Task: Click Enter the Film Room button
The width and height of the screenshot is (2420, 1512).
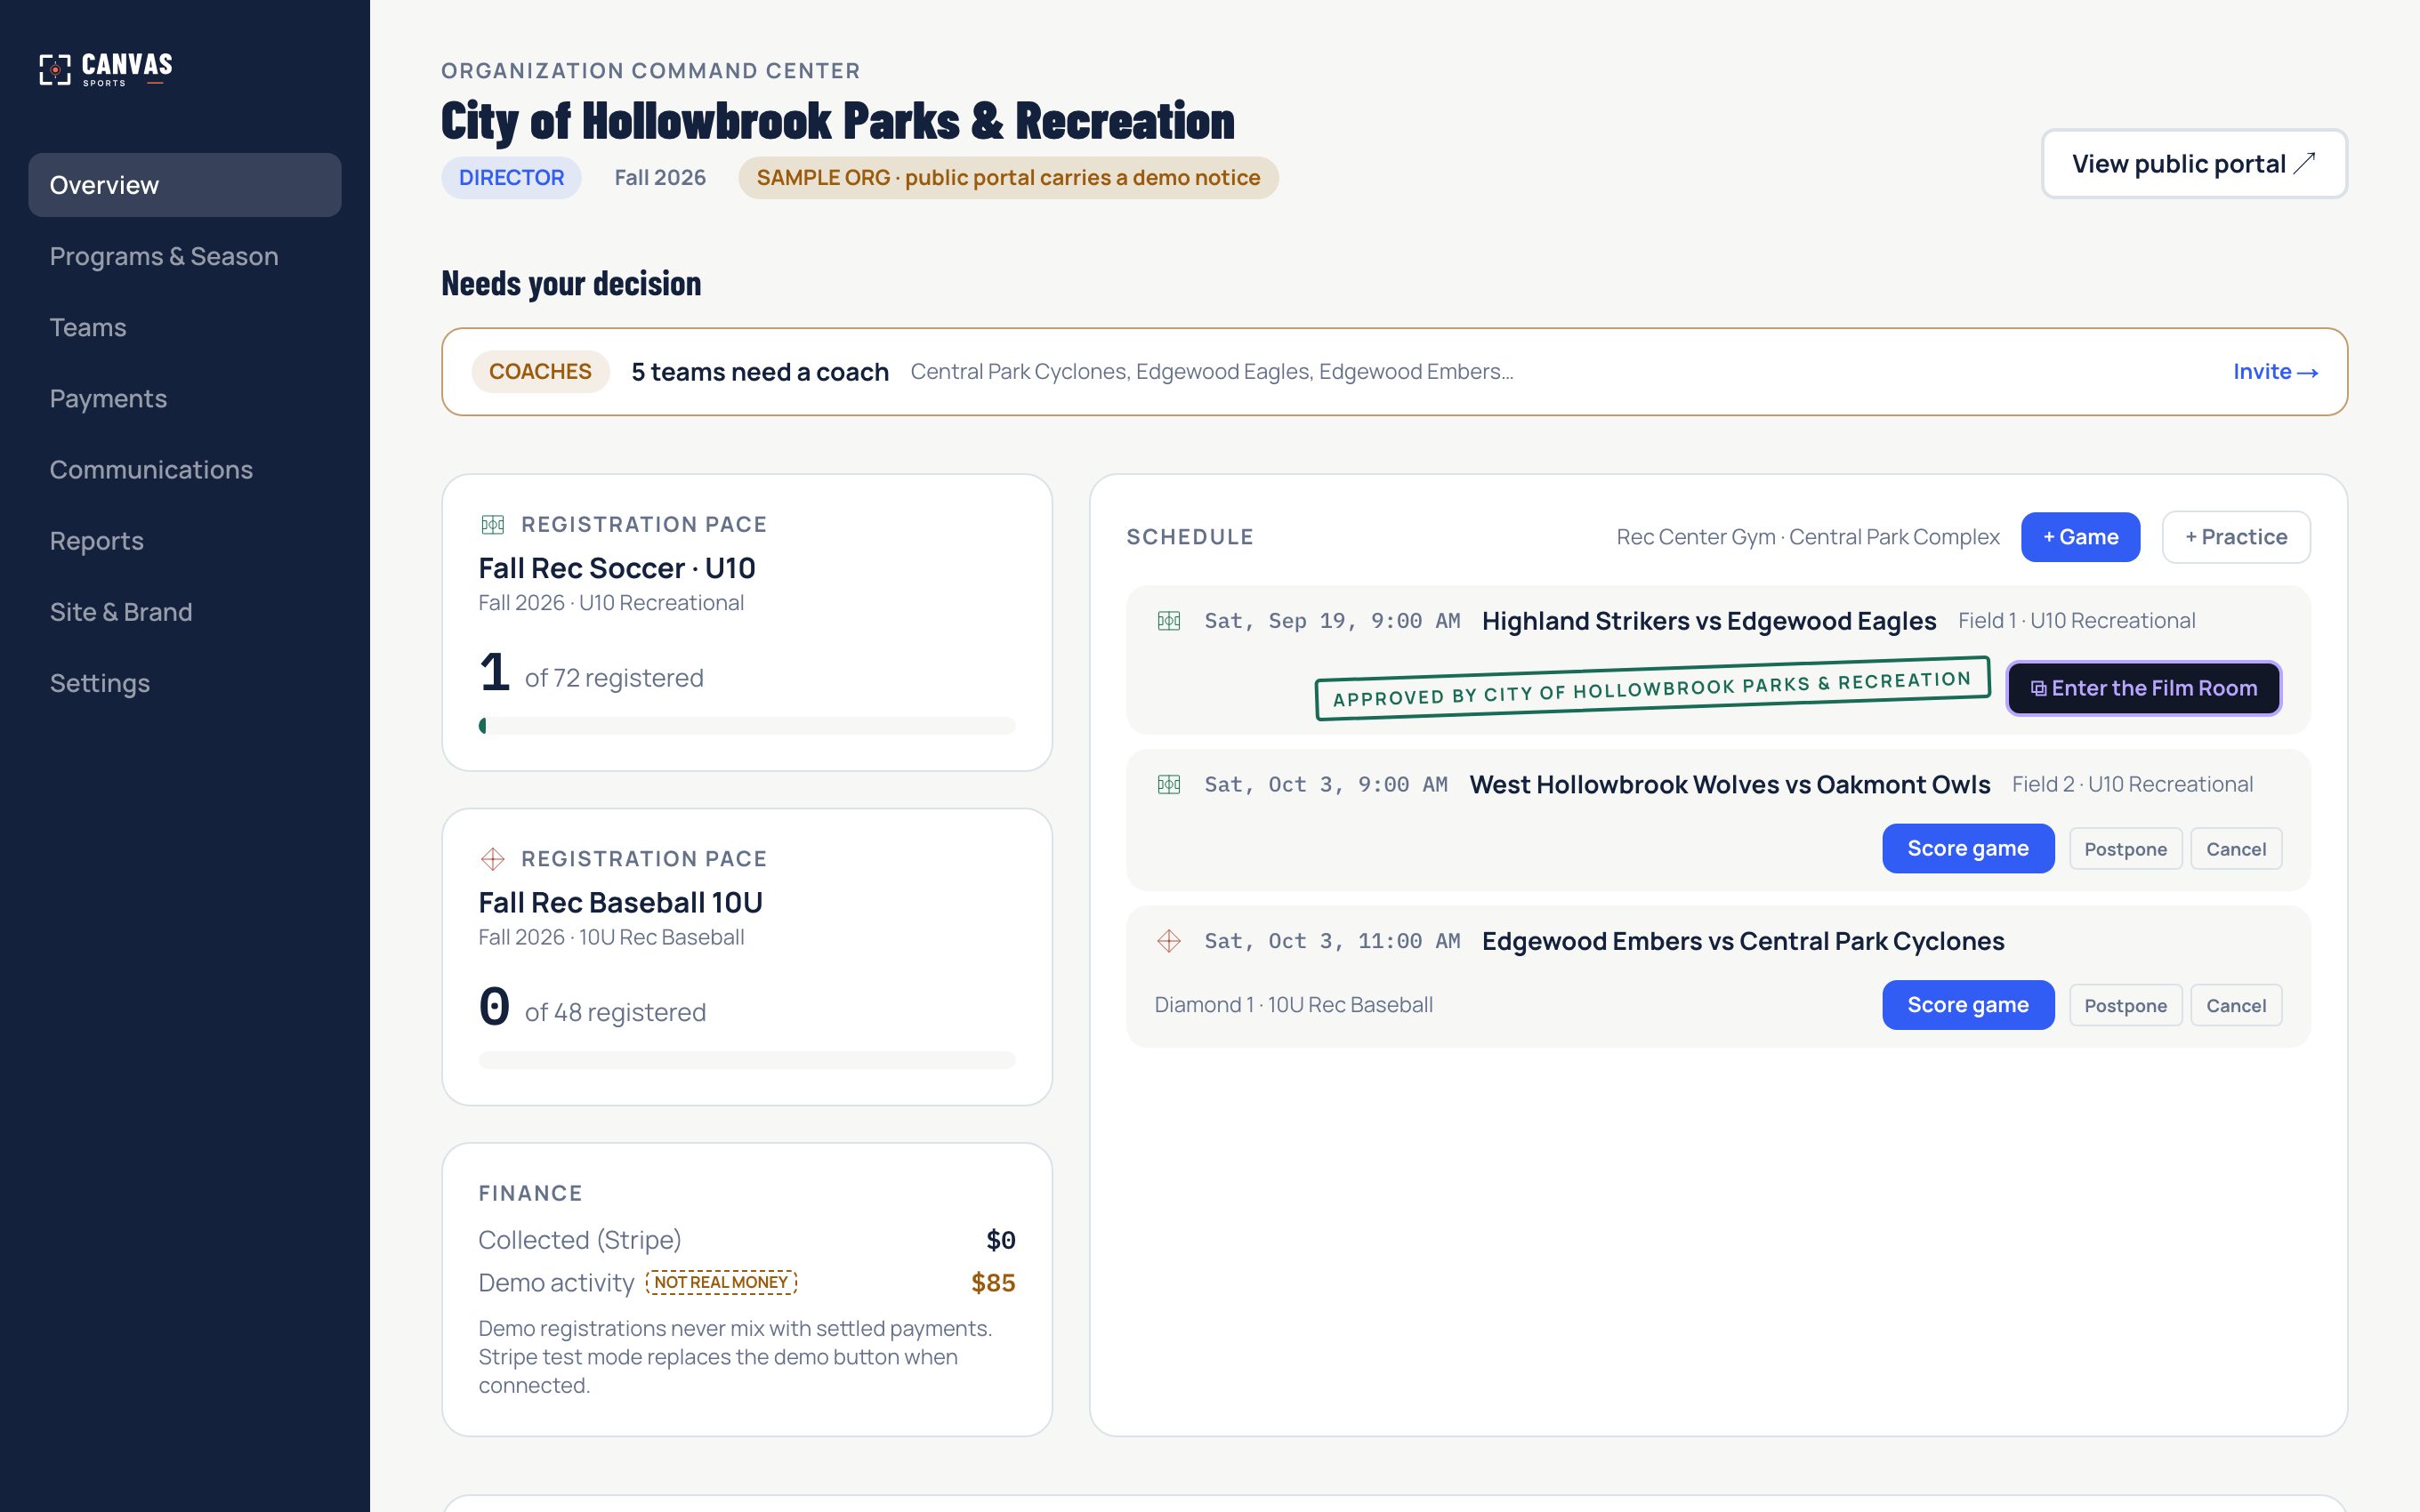Action: [x=2144, y=688]
